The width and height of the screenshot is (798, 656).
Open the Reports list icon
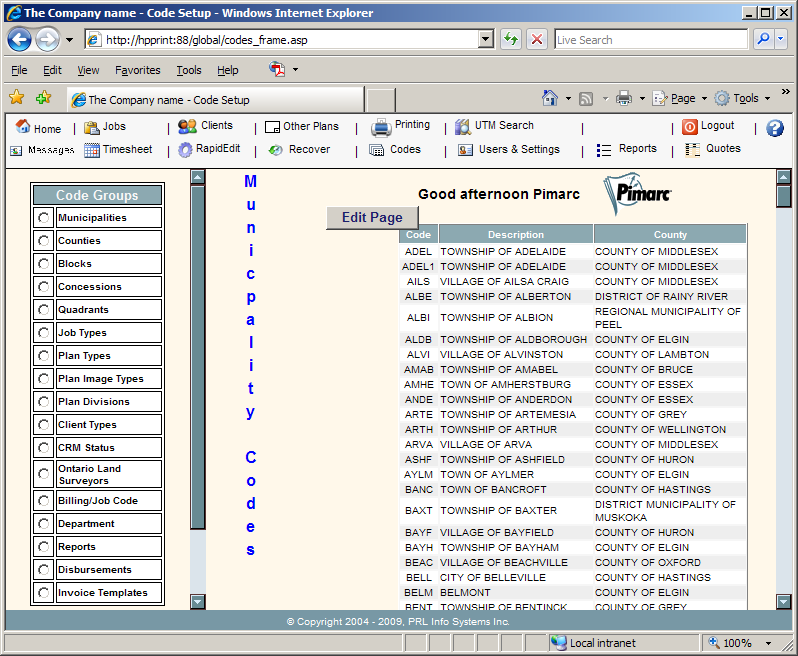(604, 150)
